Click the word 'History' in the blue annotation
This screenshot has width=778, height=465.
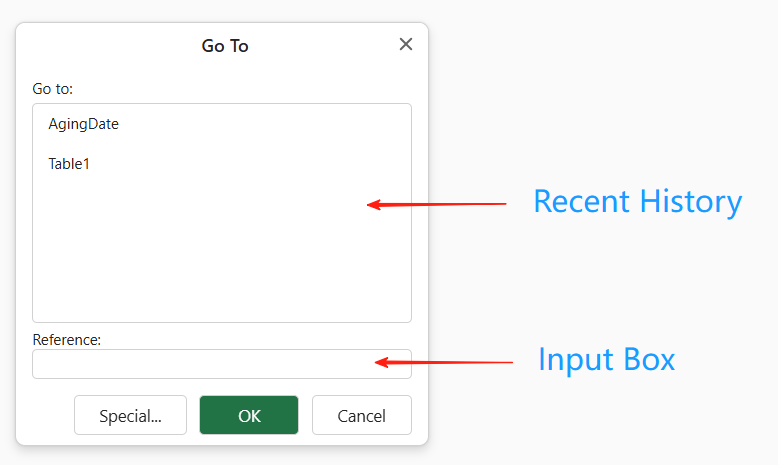point(691,202)
